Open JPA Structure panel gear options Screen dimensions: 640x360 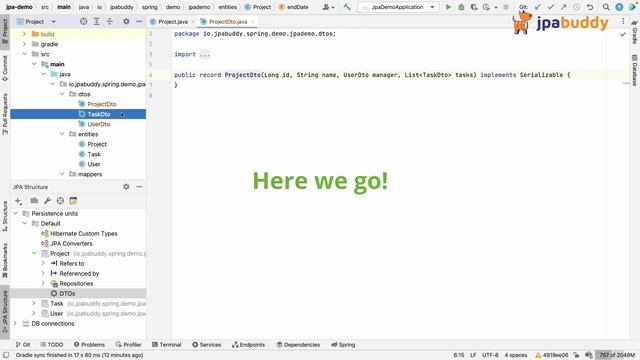click(126, 187)
